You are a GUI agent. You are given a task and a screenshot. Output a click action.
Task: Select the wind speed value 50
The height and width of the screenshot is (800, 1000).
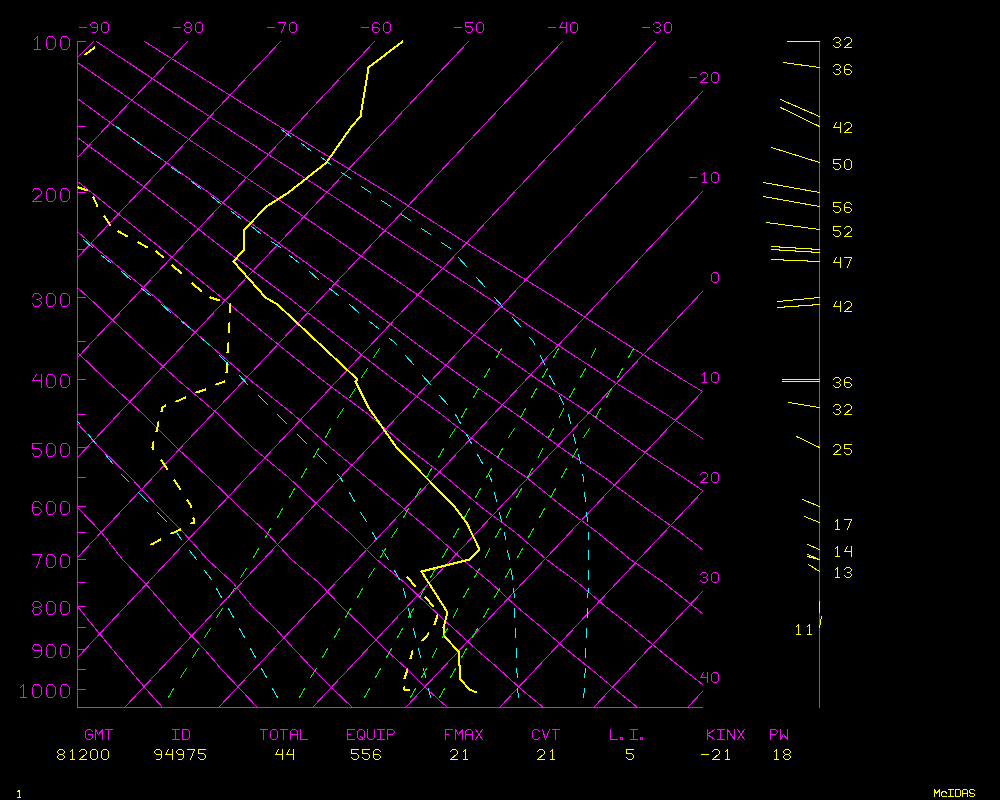pyautogui.click(x=842, y=165)
